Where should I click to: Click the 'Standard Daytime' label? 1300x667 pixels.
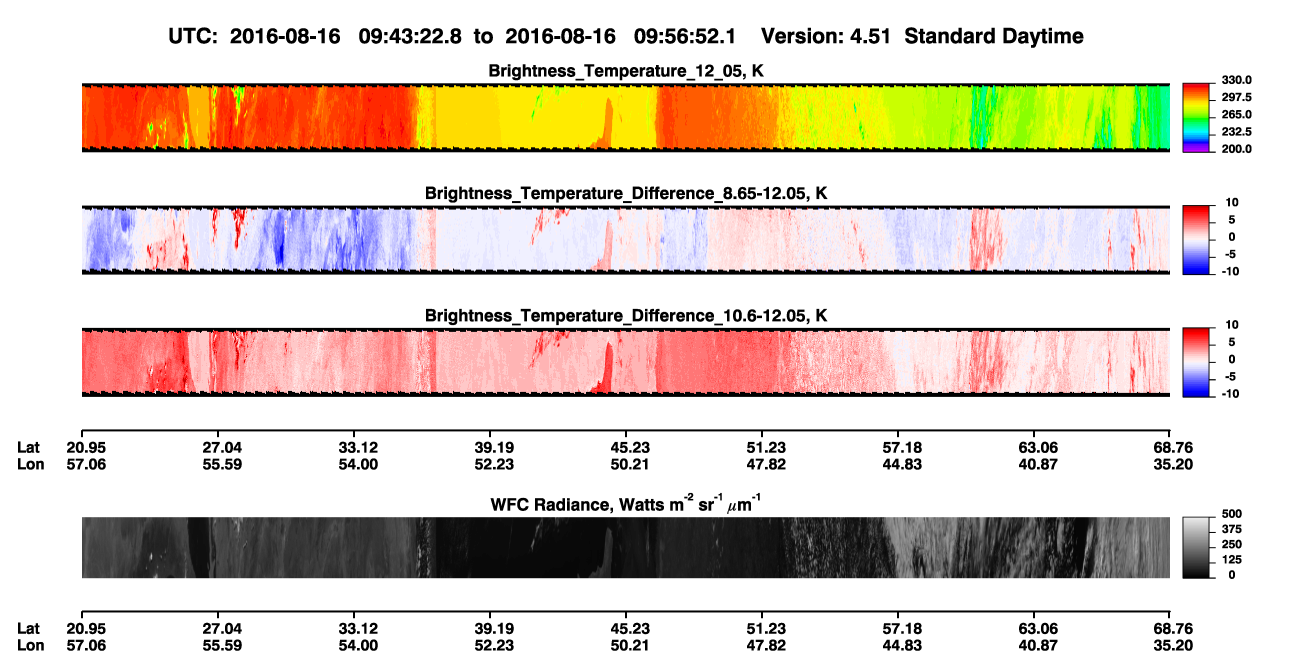click(993, 37)
